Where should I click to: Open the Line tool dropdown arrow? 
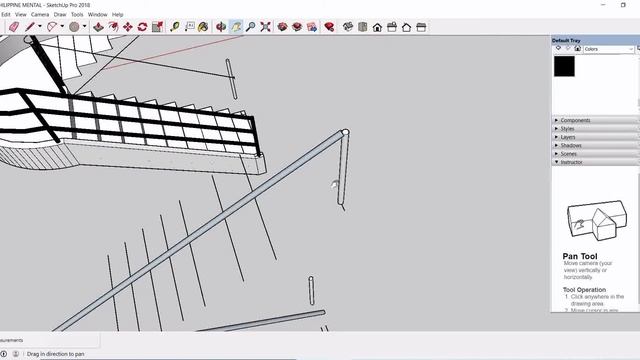tap(40, 27)
